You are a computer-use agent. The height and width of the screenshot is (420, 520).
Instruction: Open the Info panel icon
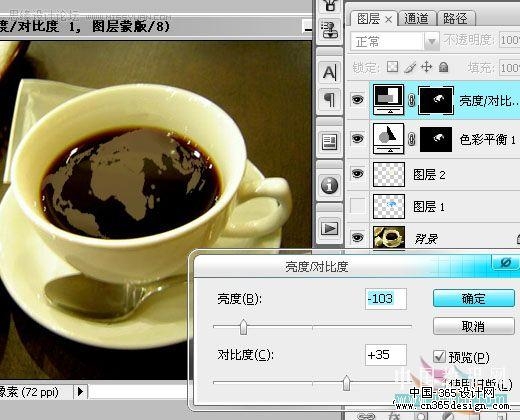(329, 185)
